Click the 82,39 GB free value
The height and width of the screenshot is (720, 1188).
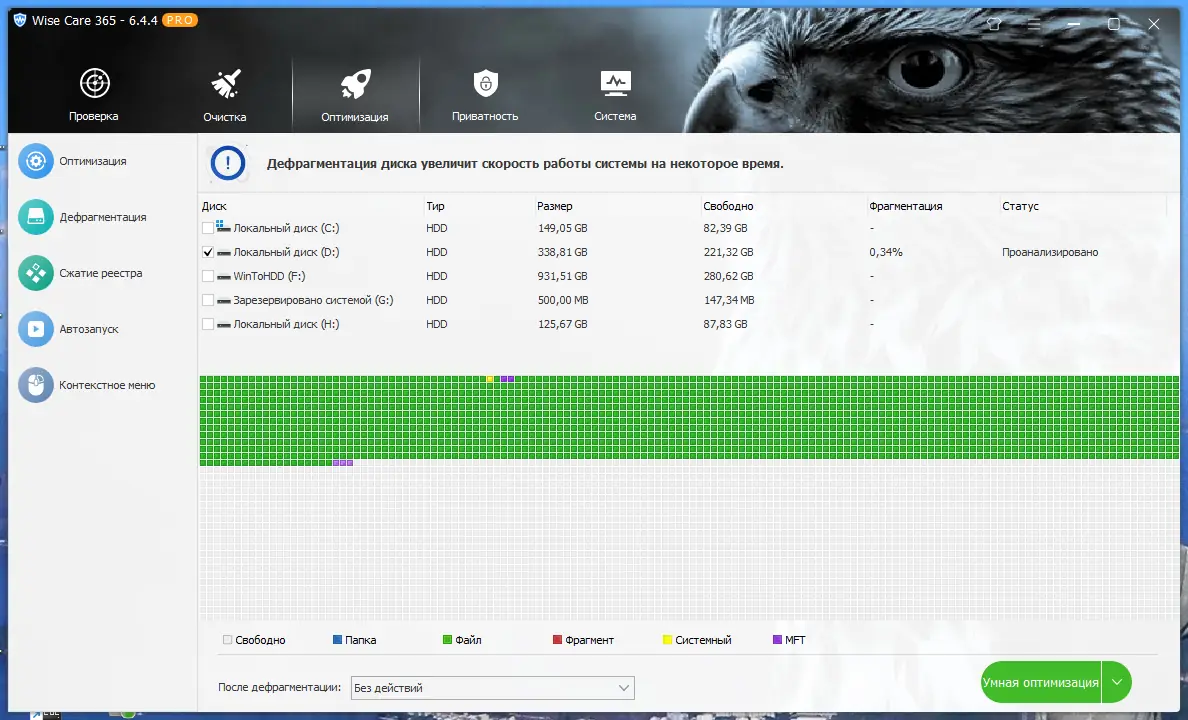[725, 228]
